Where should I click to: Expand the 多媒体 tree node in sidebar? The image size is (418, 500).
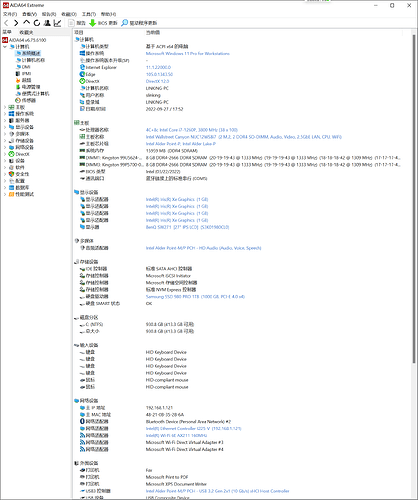point(5,134)
